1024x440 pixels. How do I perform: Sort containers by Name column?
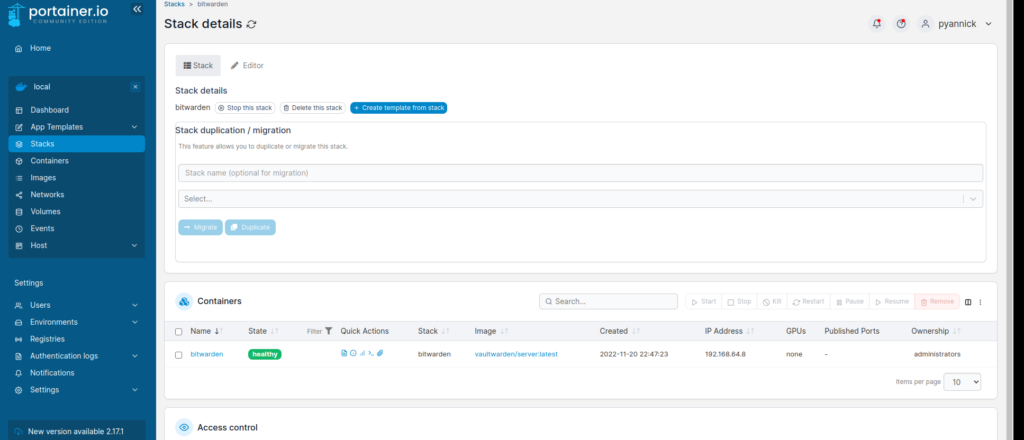[x=206, y=332]
